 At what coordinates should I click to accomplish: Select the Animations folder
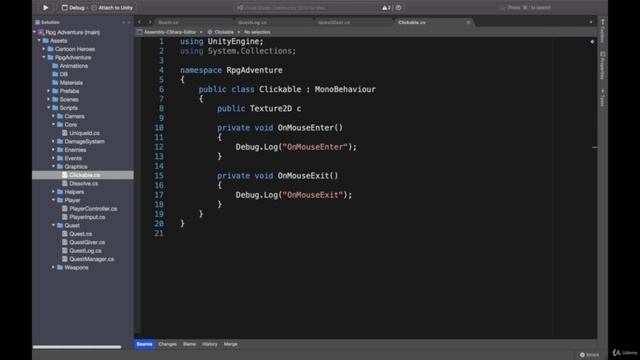coord(70,66)
